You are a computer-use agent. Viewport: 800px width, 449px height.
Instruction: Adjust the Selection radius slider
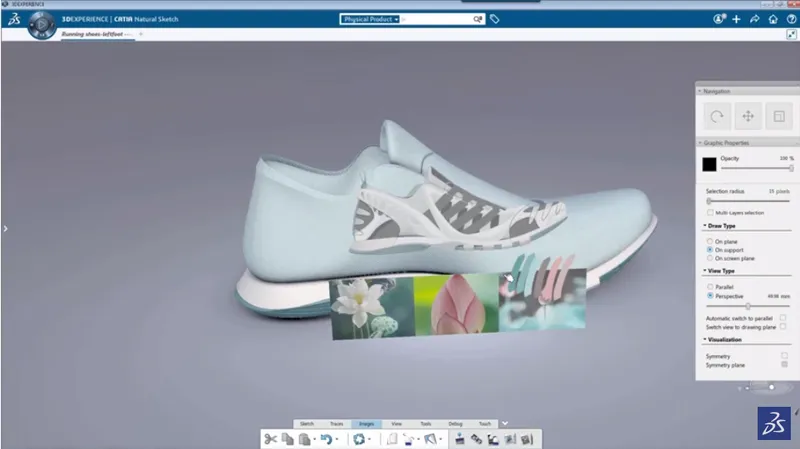click(x=748, y=201)
